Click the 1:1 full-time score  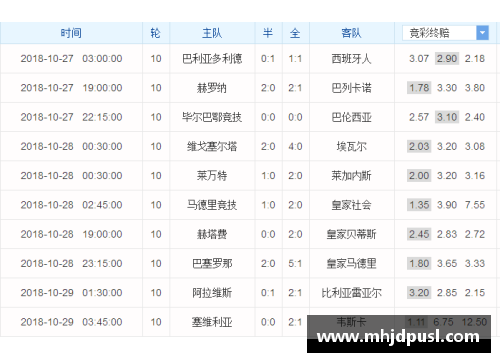pos(295,59)
